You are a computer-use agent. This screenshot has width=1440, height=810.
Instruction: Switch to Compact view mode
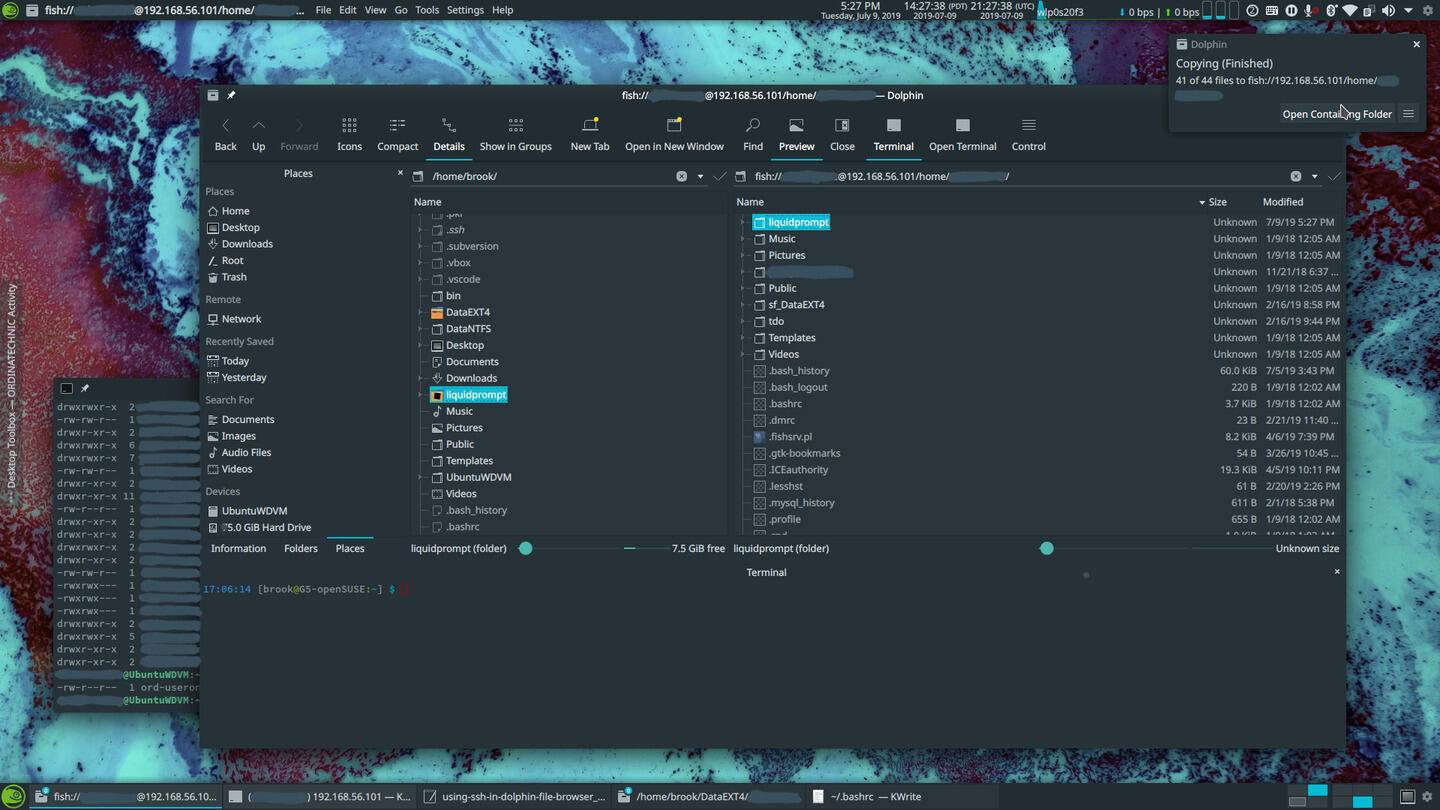tap(397, 134)
